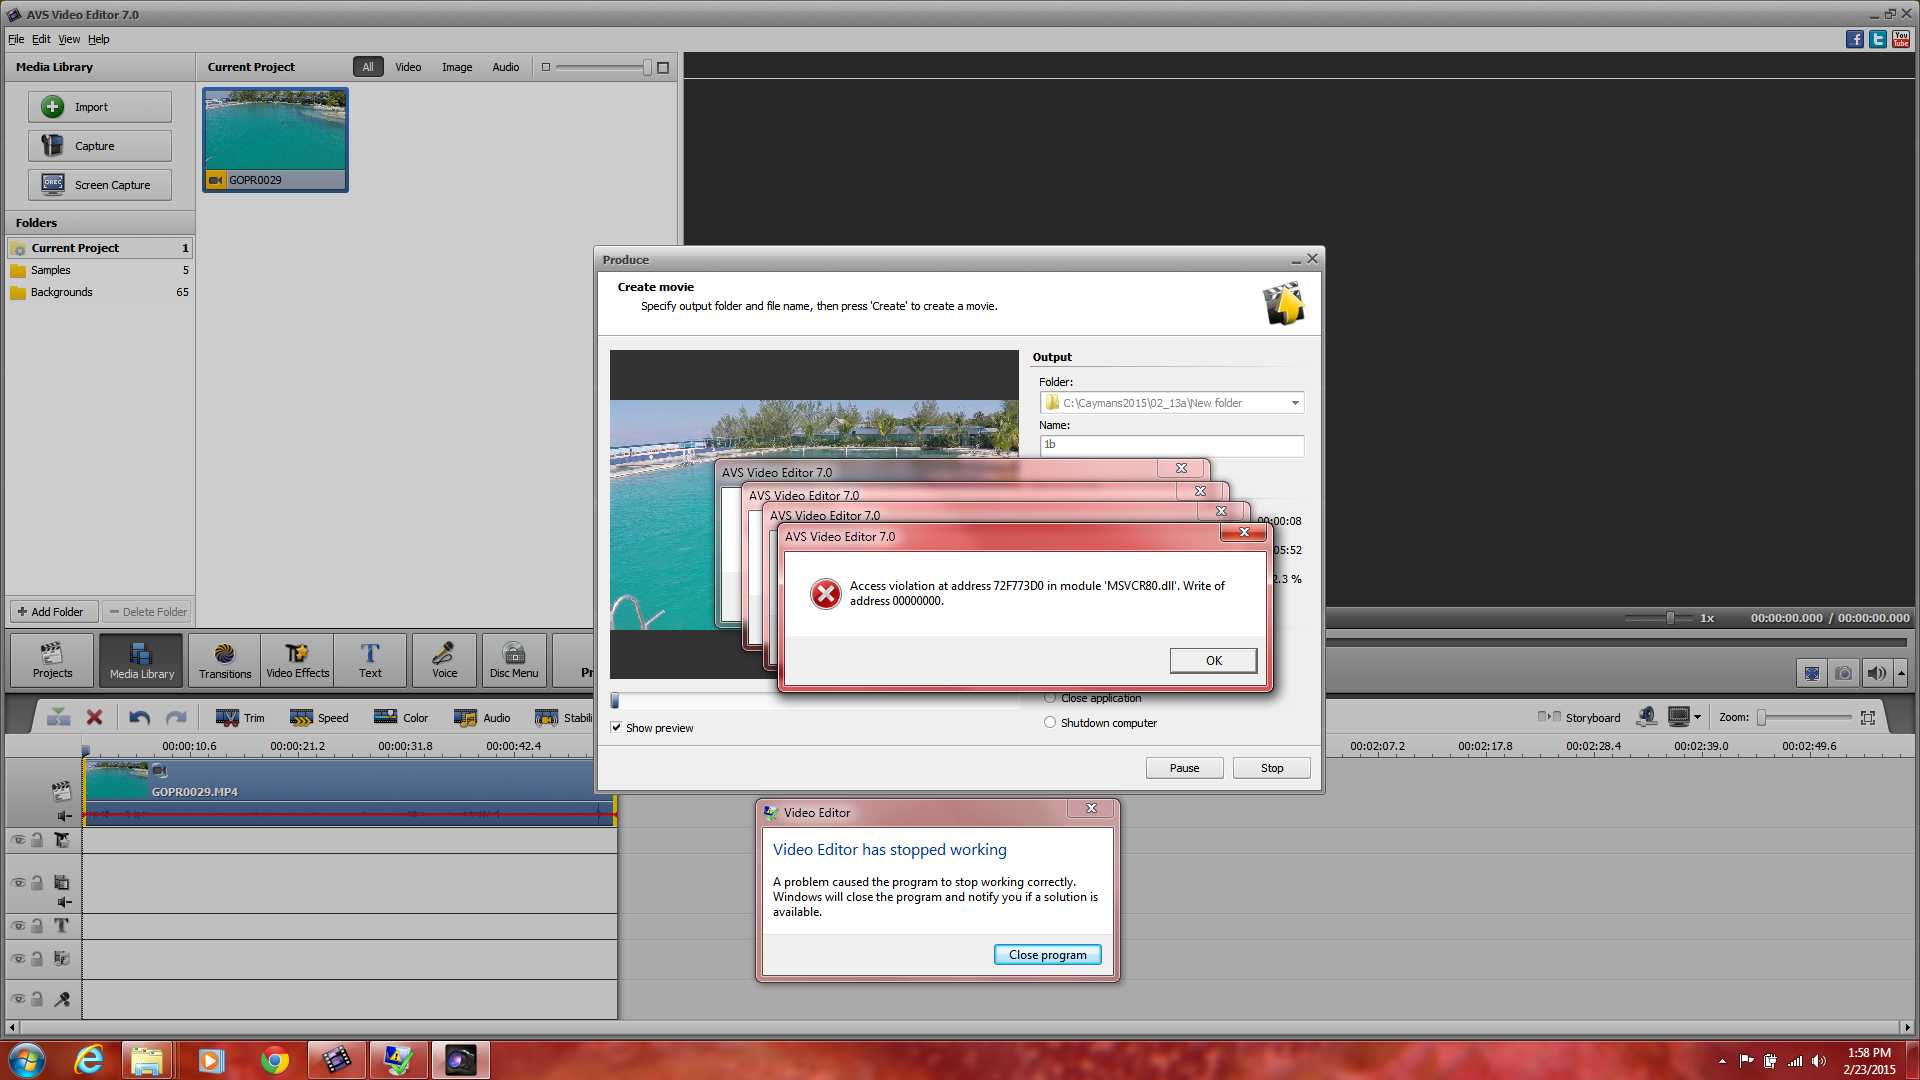Toggle visibility of the text track
This screenshot has width=1920, height=1080.
(x=18, y=925)
